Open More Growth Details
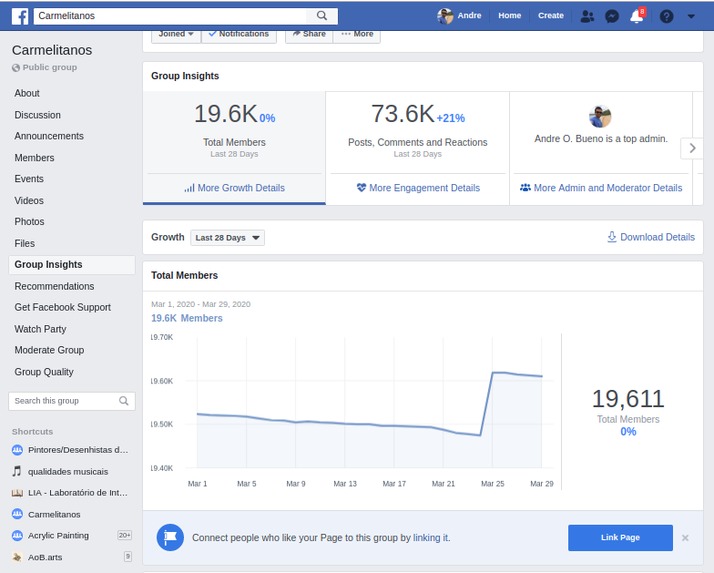The height and width of the screenshot is (573, 714). (235, 188)
